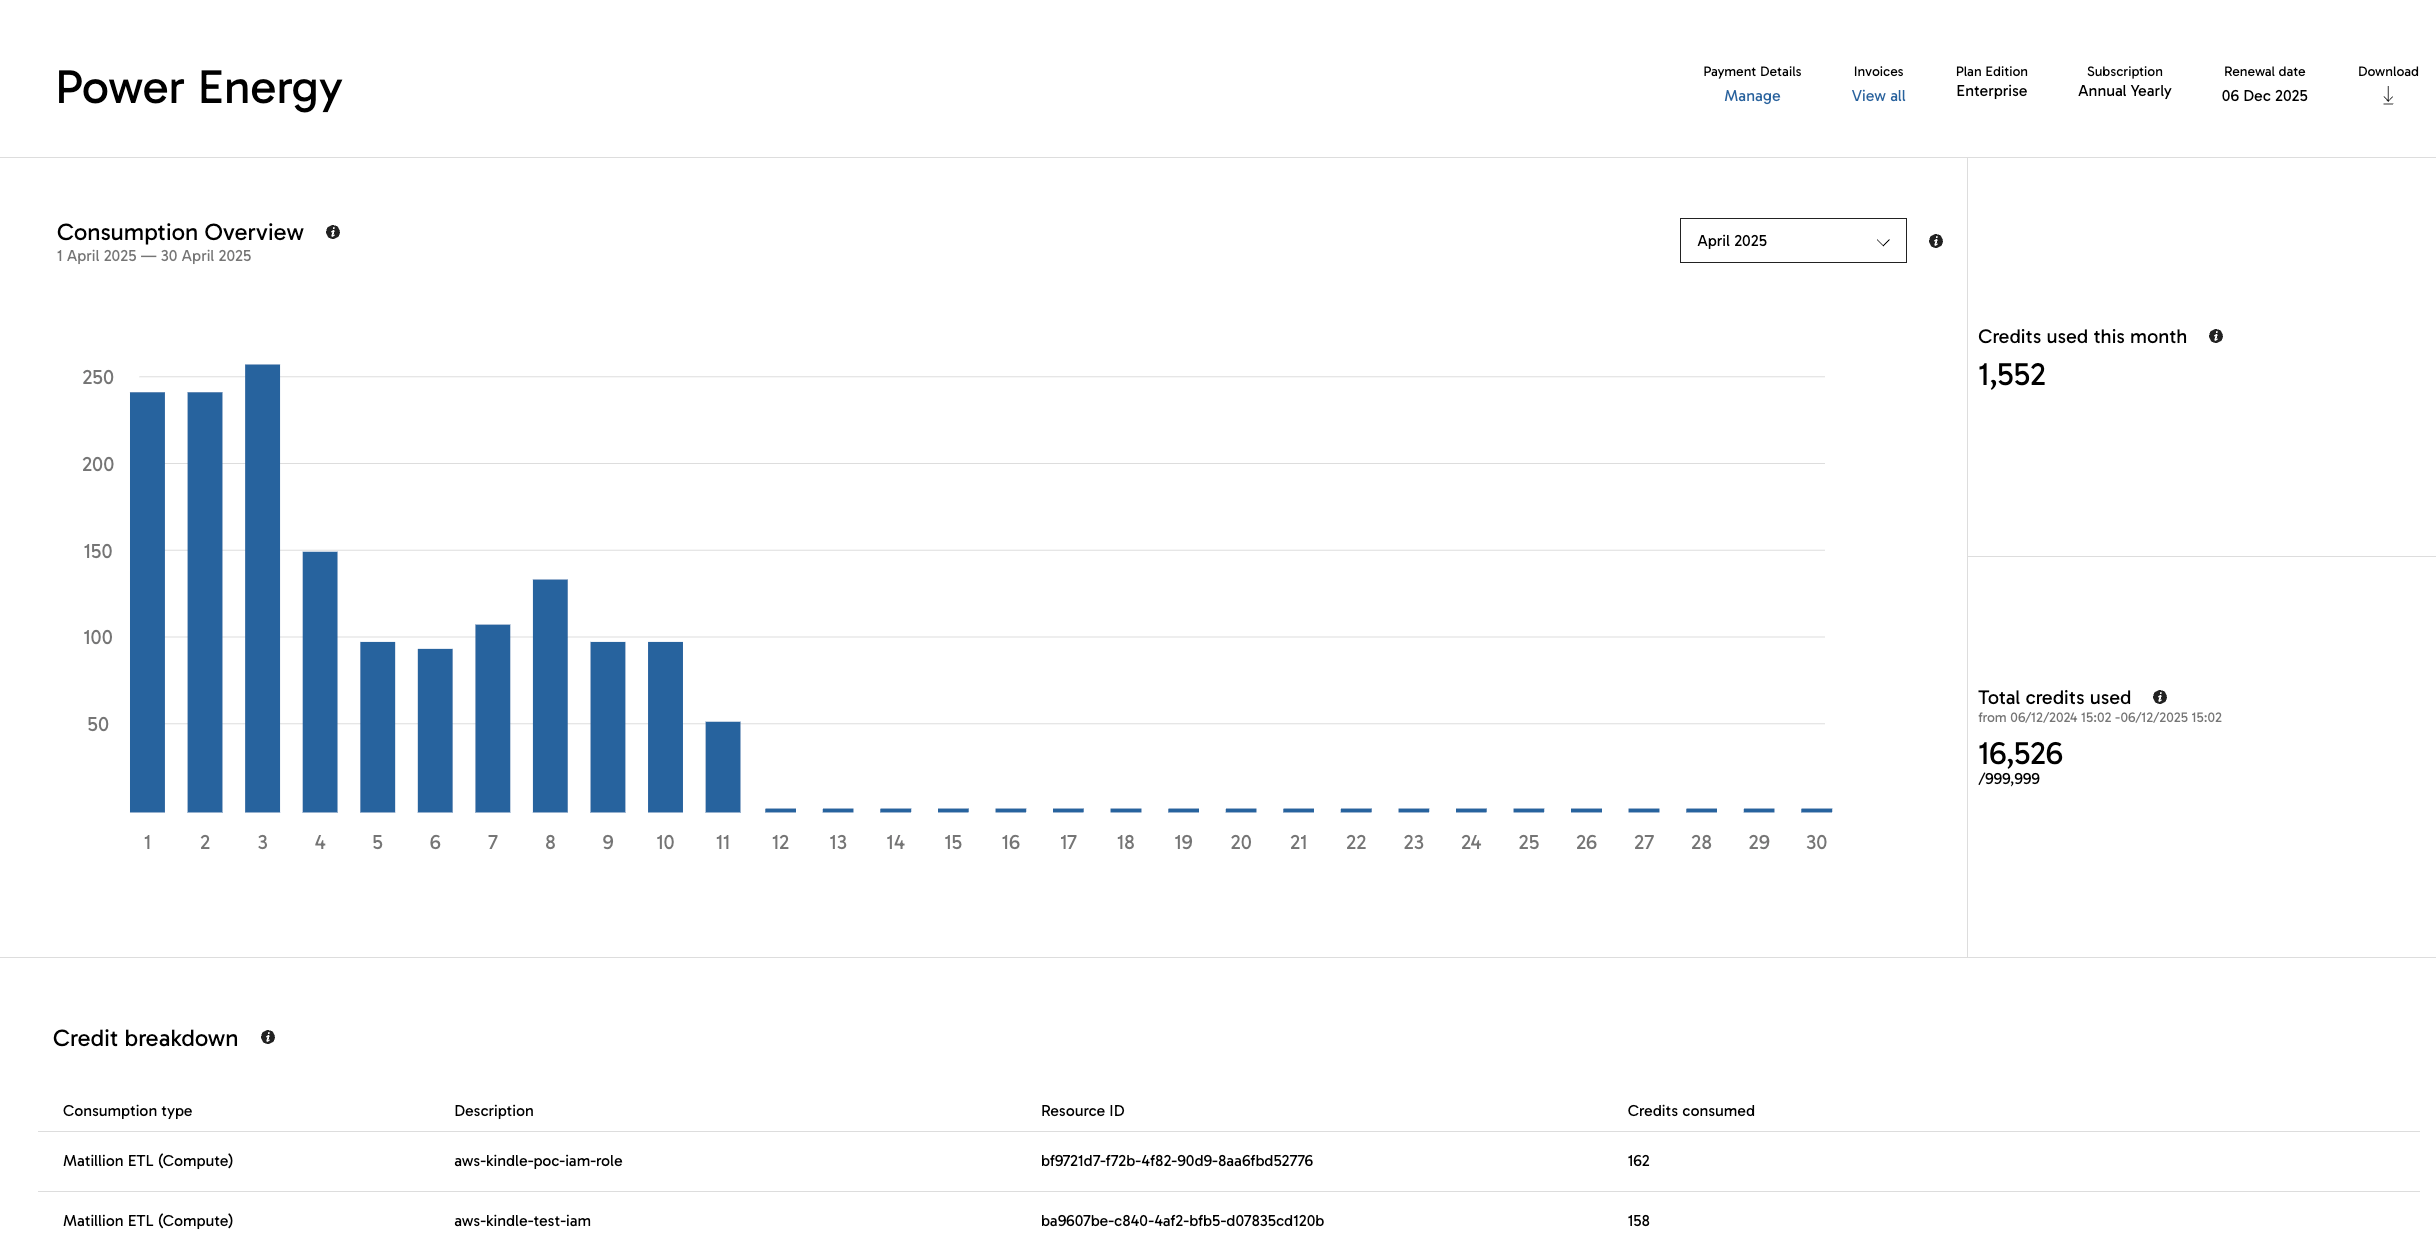Click credits consumed value 162
The height and width of the screenshot is (1243, 2436).
1638,1161
